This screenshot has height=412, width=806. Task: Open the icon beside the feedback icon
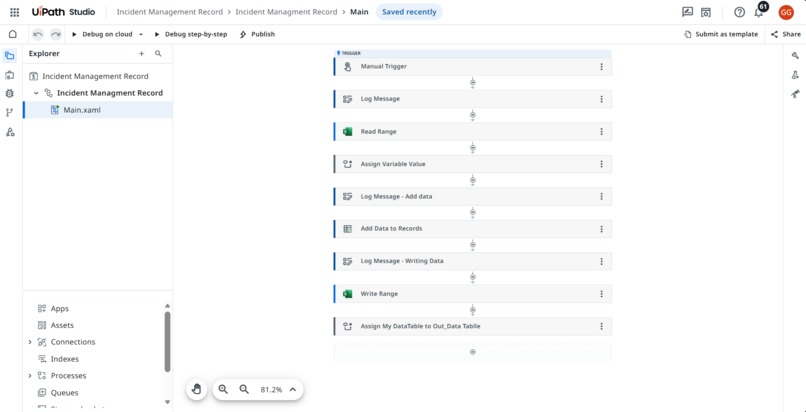(706, 12)
